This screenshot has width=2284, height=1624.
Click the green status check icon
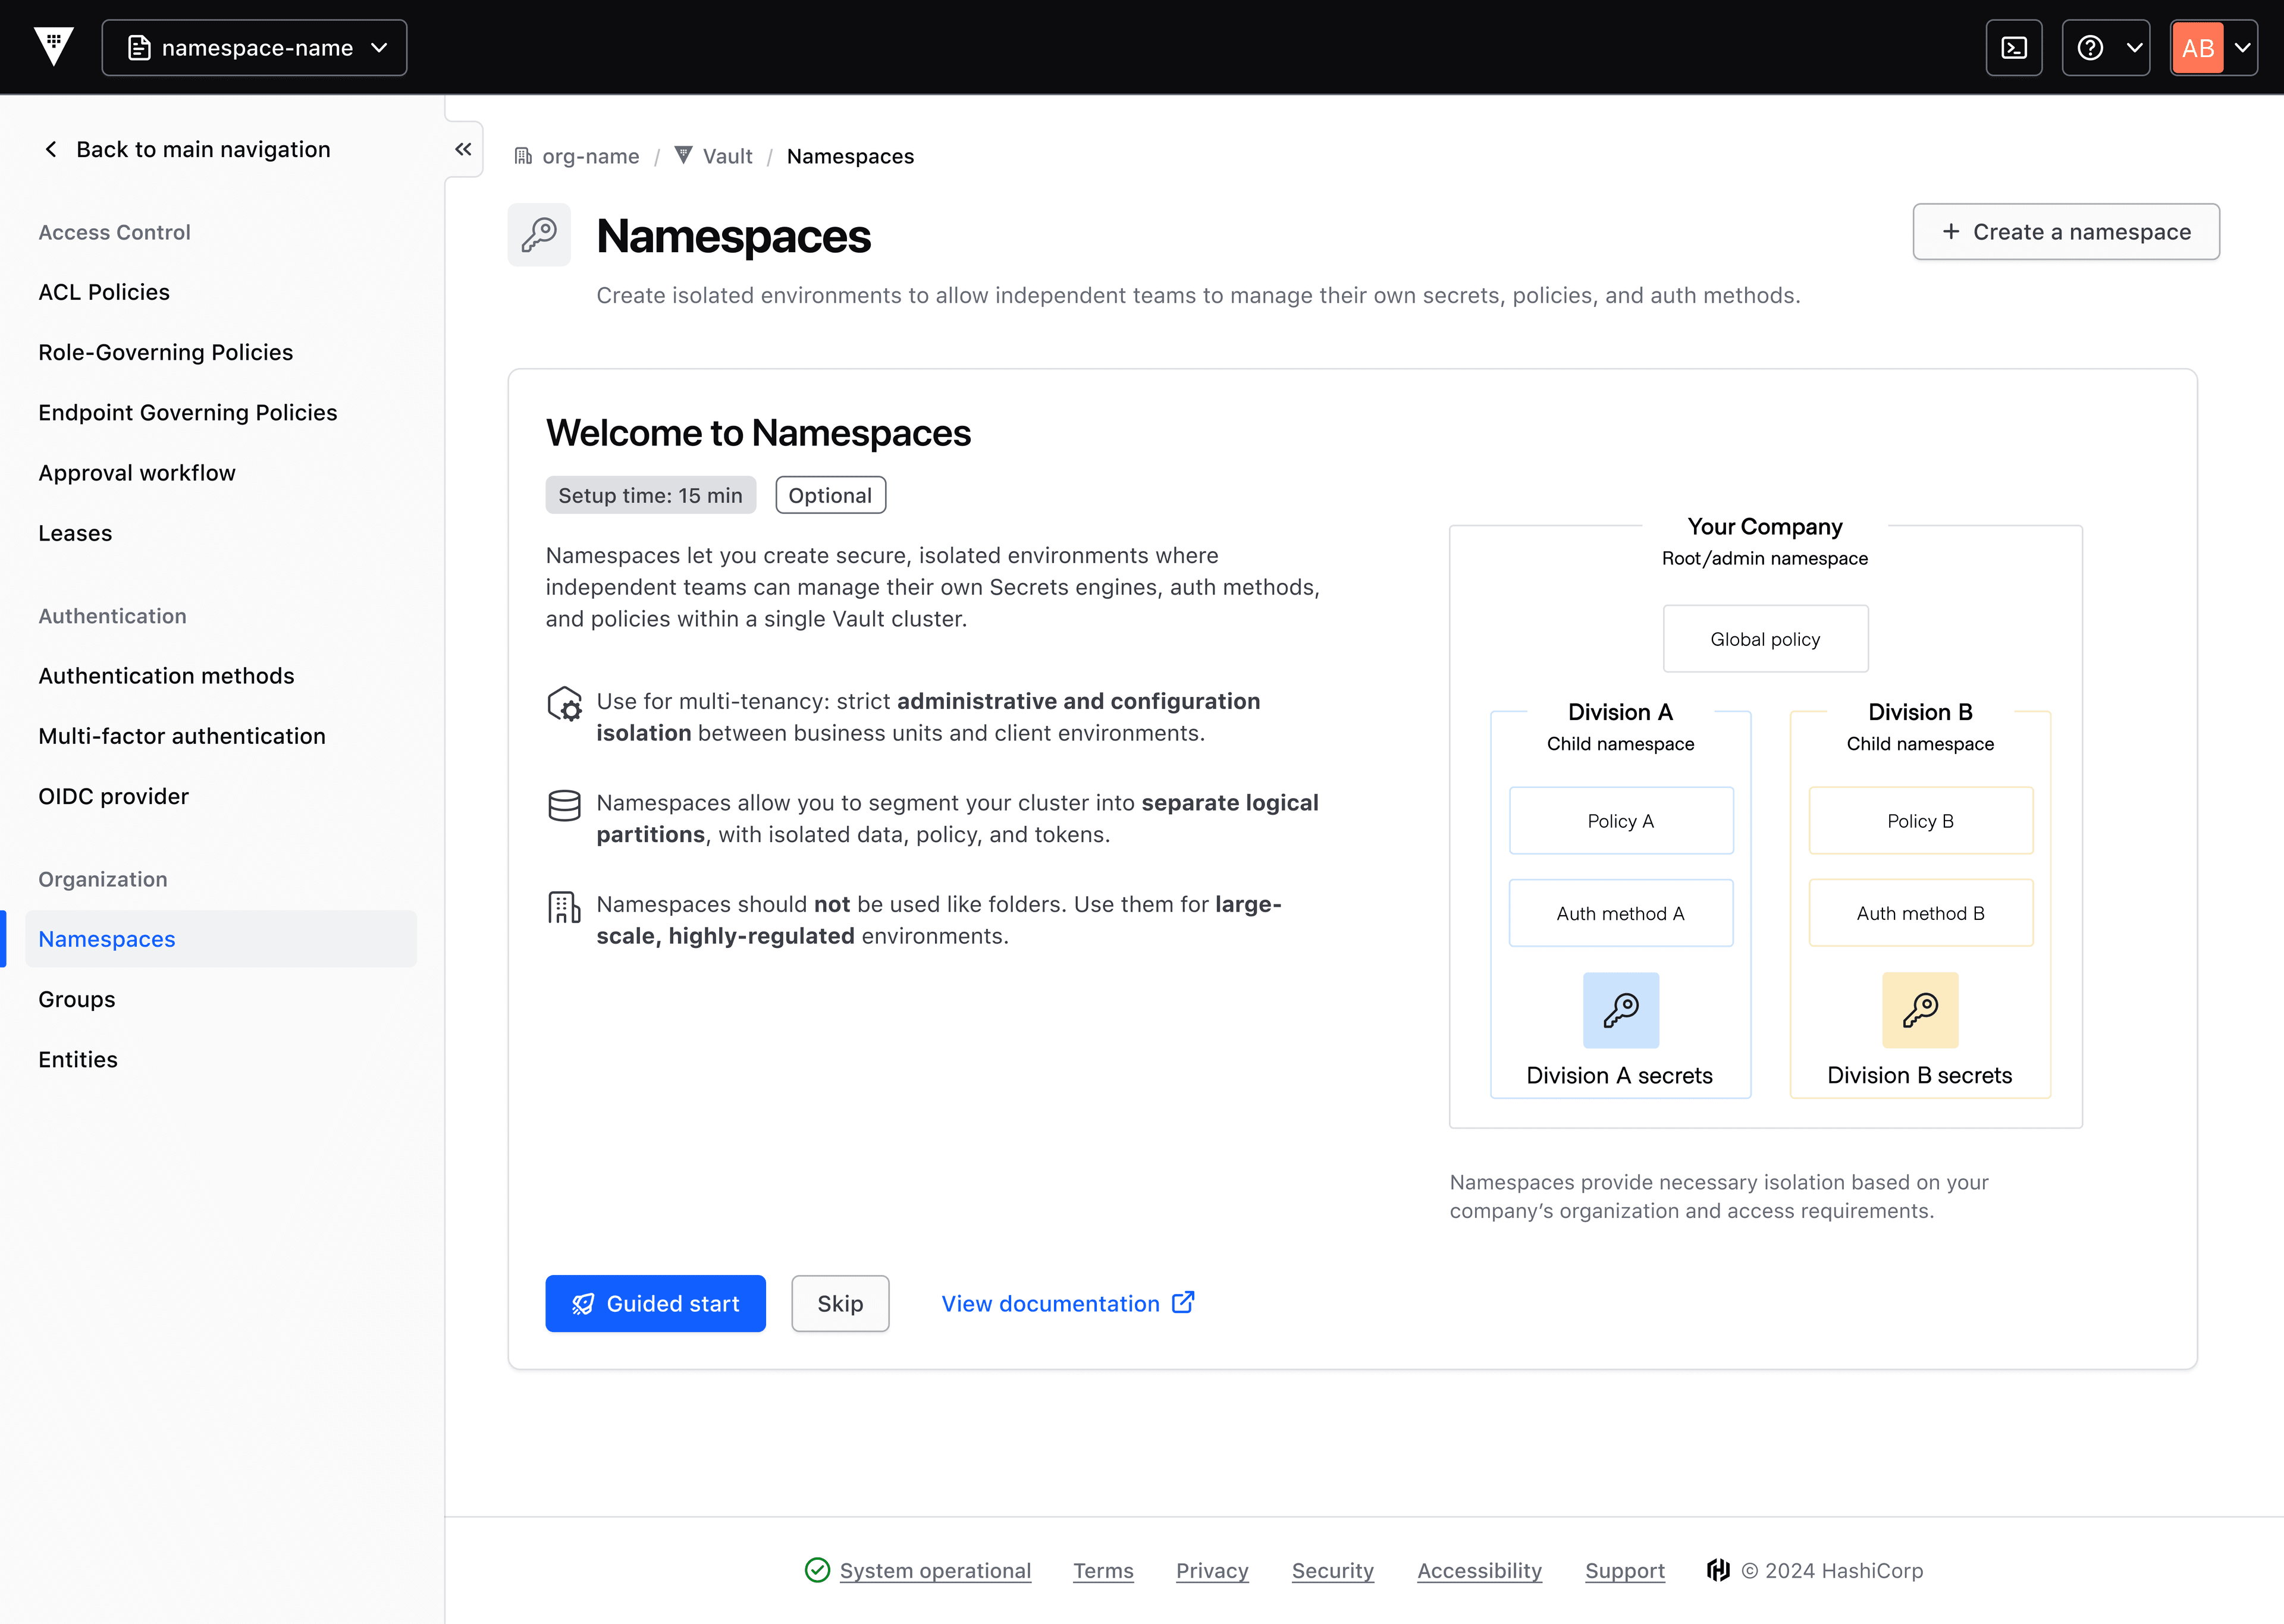tap(817, 1570)
